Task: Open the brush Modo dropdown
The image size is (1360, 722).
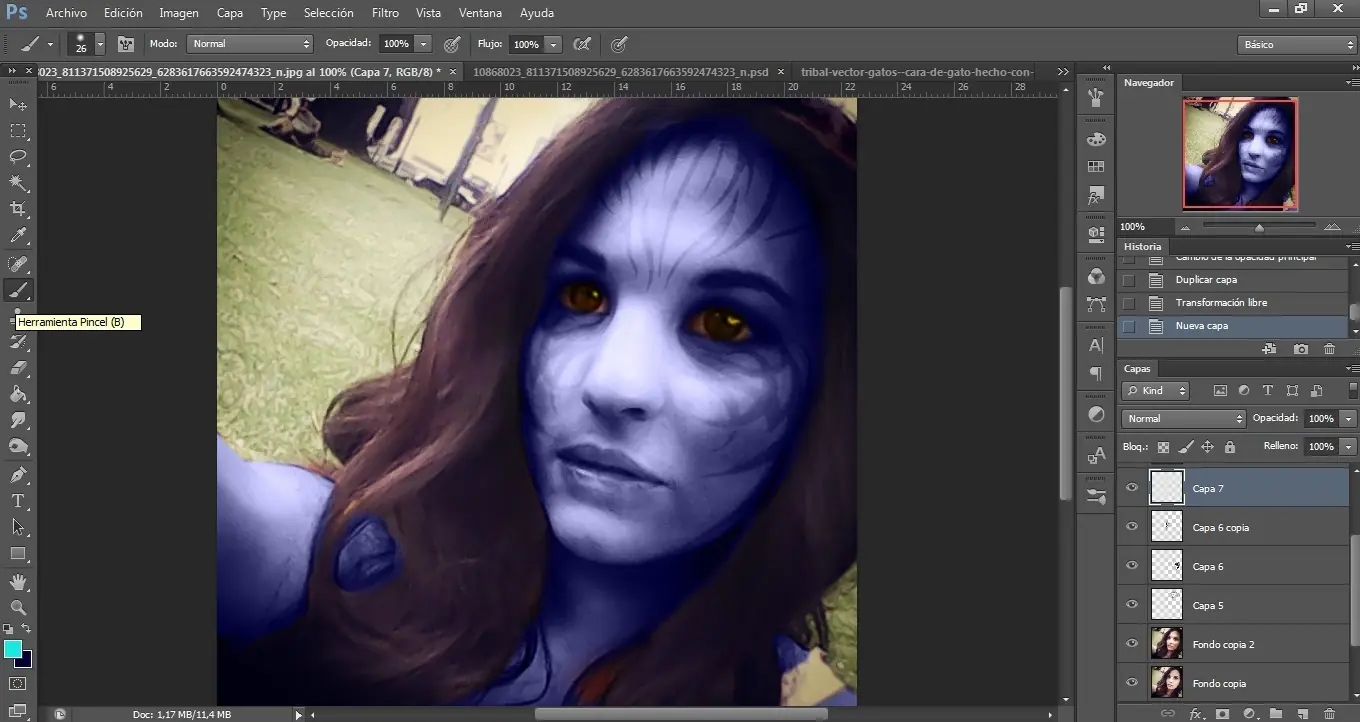Action: click(x=250, y=44)
